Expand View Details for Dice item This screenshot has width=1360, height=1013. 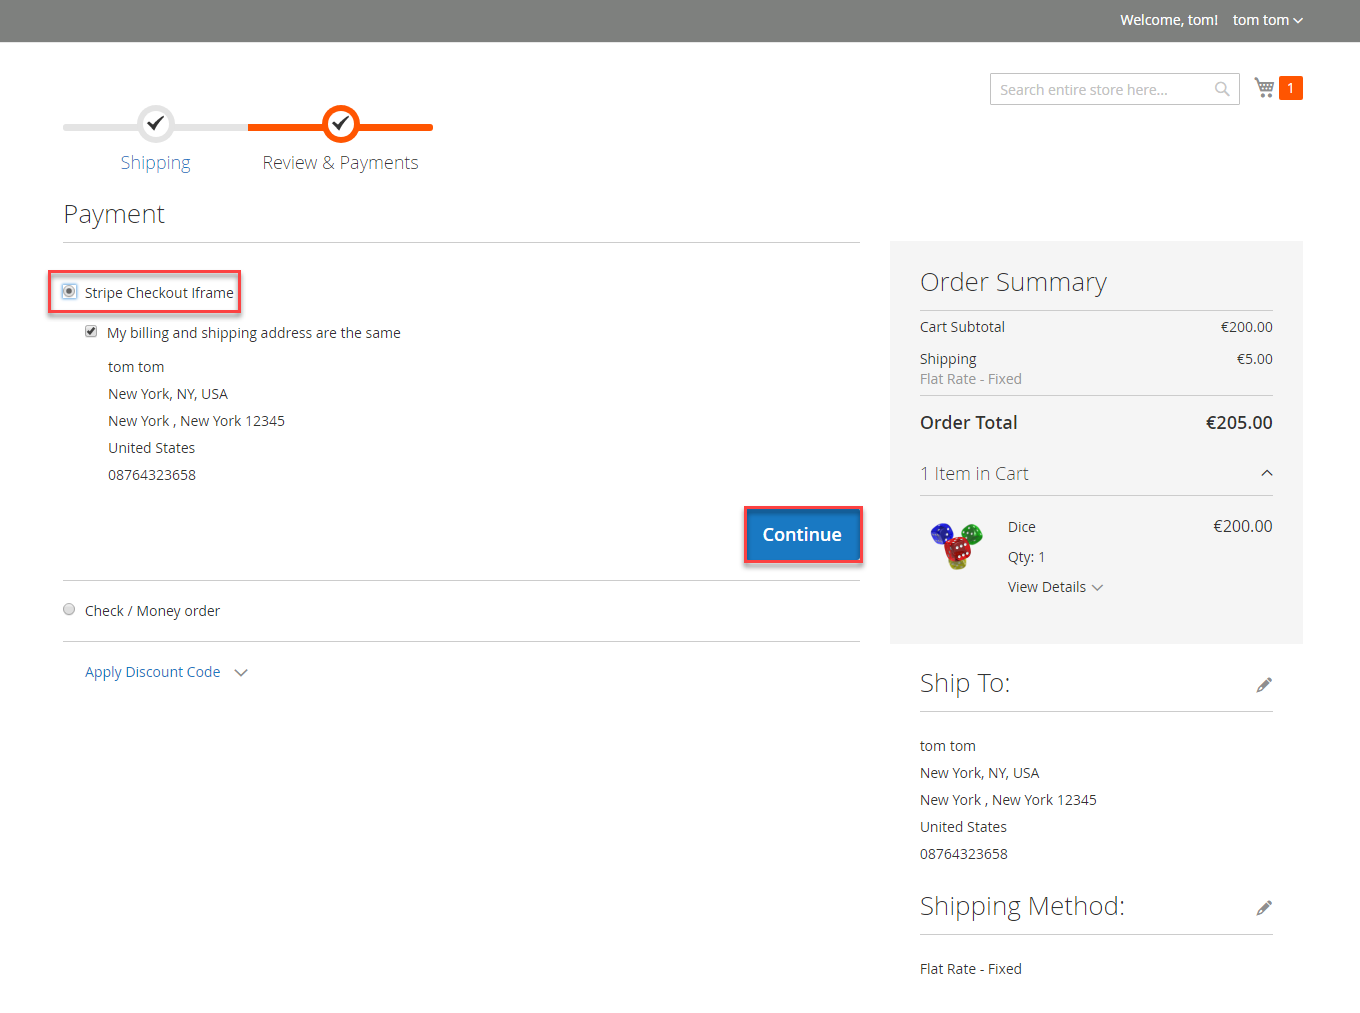coord(1054,587)
